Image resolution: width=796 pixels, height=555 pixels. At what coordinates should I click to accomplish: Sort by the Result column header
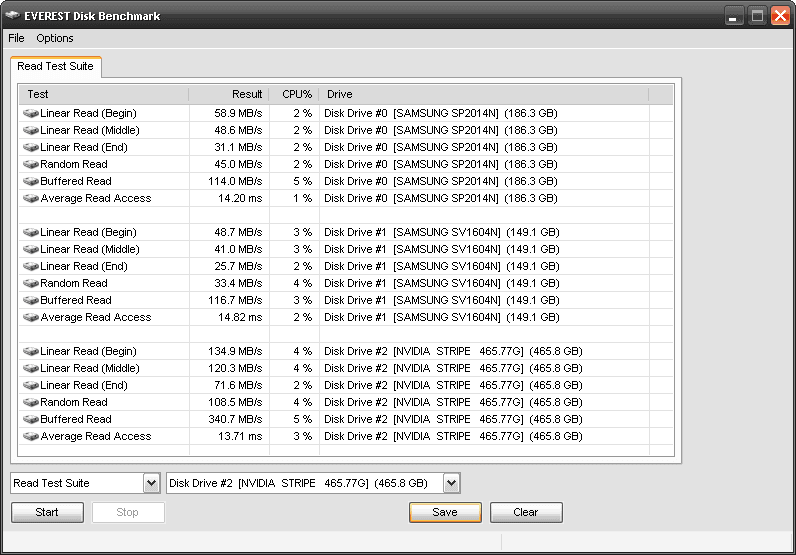coord(229,94)
